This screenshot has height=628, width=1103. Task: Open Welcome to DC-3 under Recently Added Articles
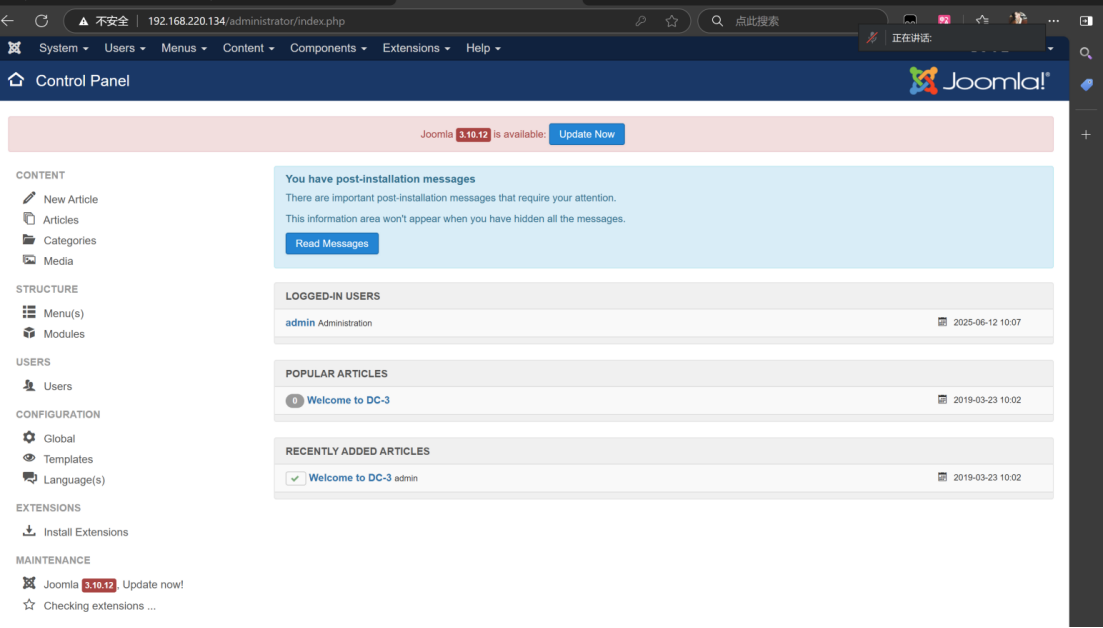(350, 478)
